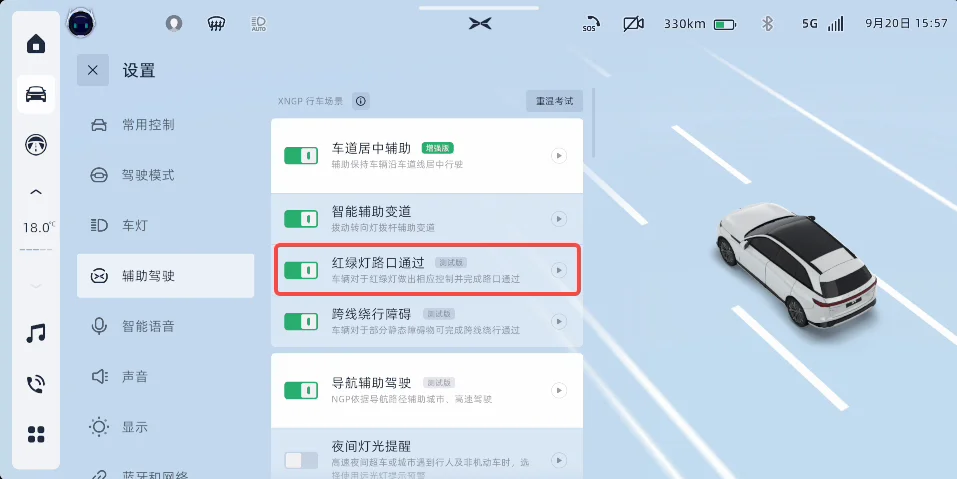Screen dimensions: 957x479
Task: Click the XNGP info icon
Action: click(361, 101)
